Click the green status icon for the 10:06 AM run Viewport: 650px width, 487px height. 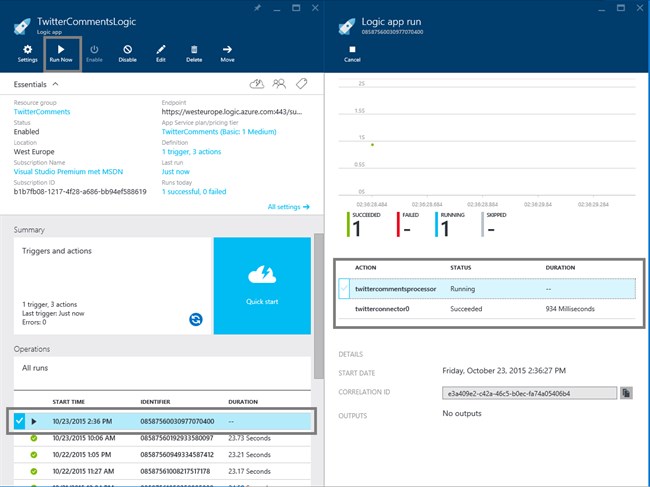(x=34, y=438)
